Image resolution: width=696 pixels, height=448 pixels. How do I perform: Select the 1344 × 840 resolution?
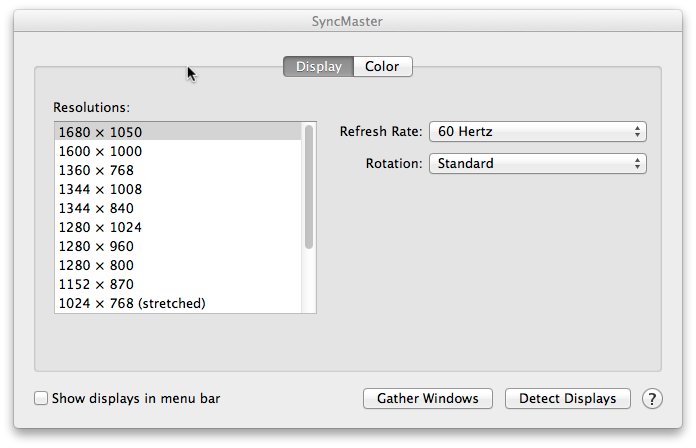point(178,208)
